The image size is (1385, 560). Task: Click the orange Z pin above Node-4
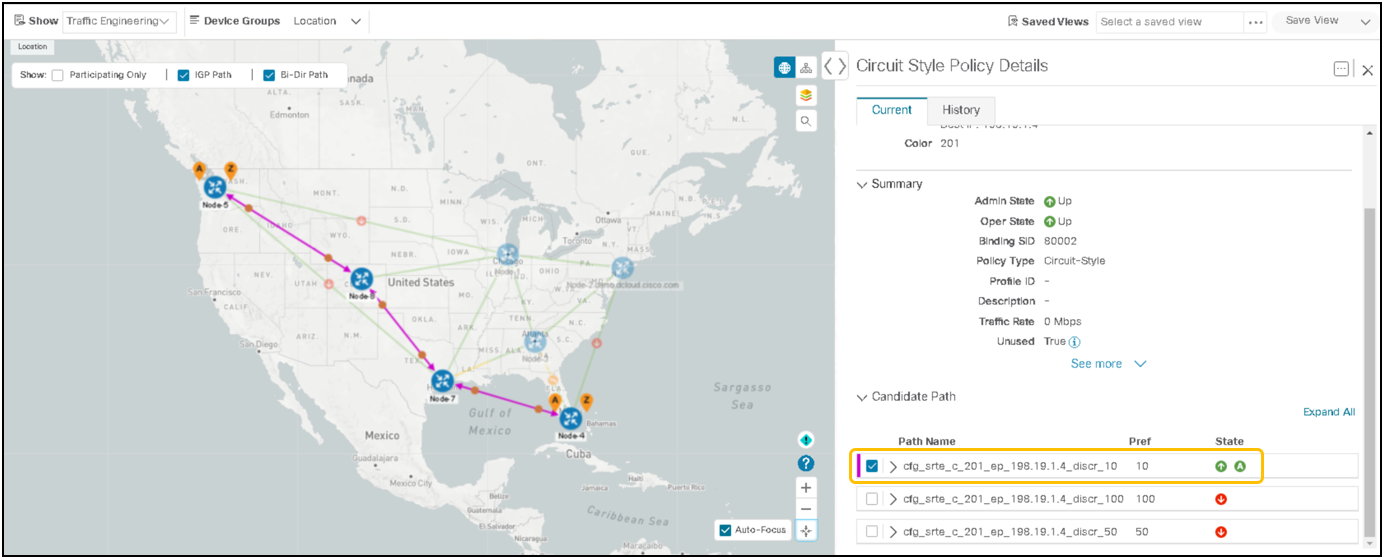pos(586,401)
